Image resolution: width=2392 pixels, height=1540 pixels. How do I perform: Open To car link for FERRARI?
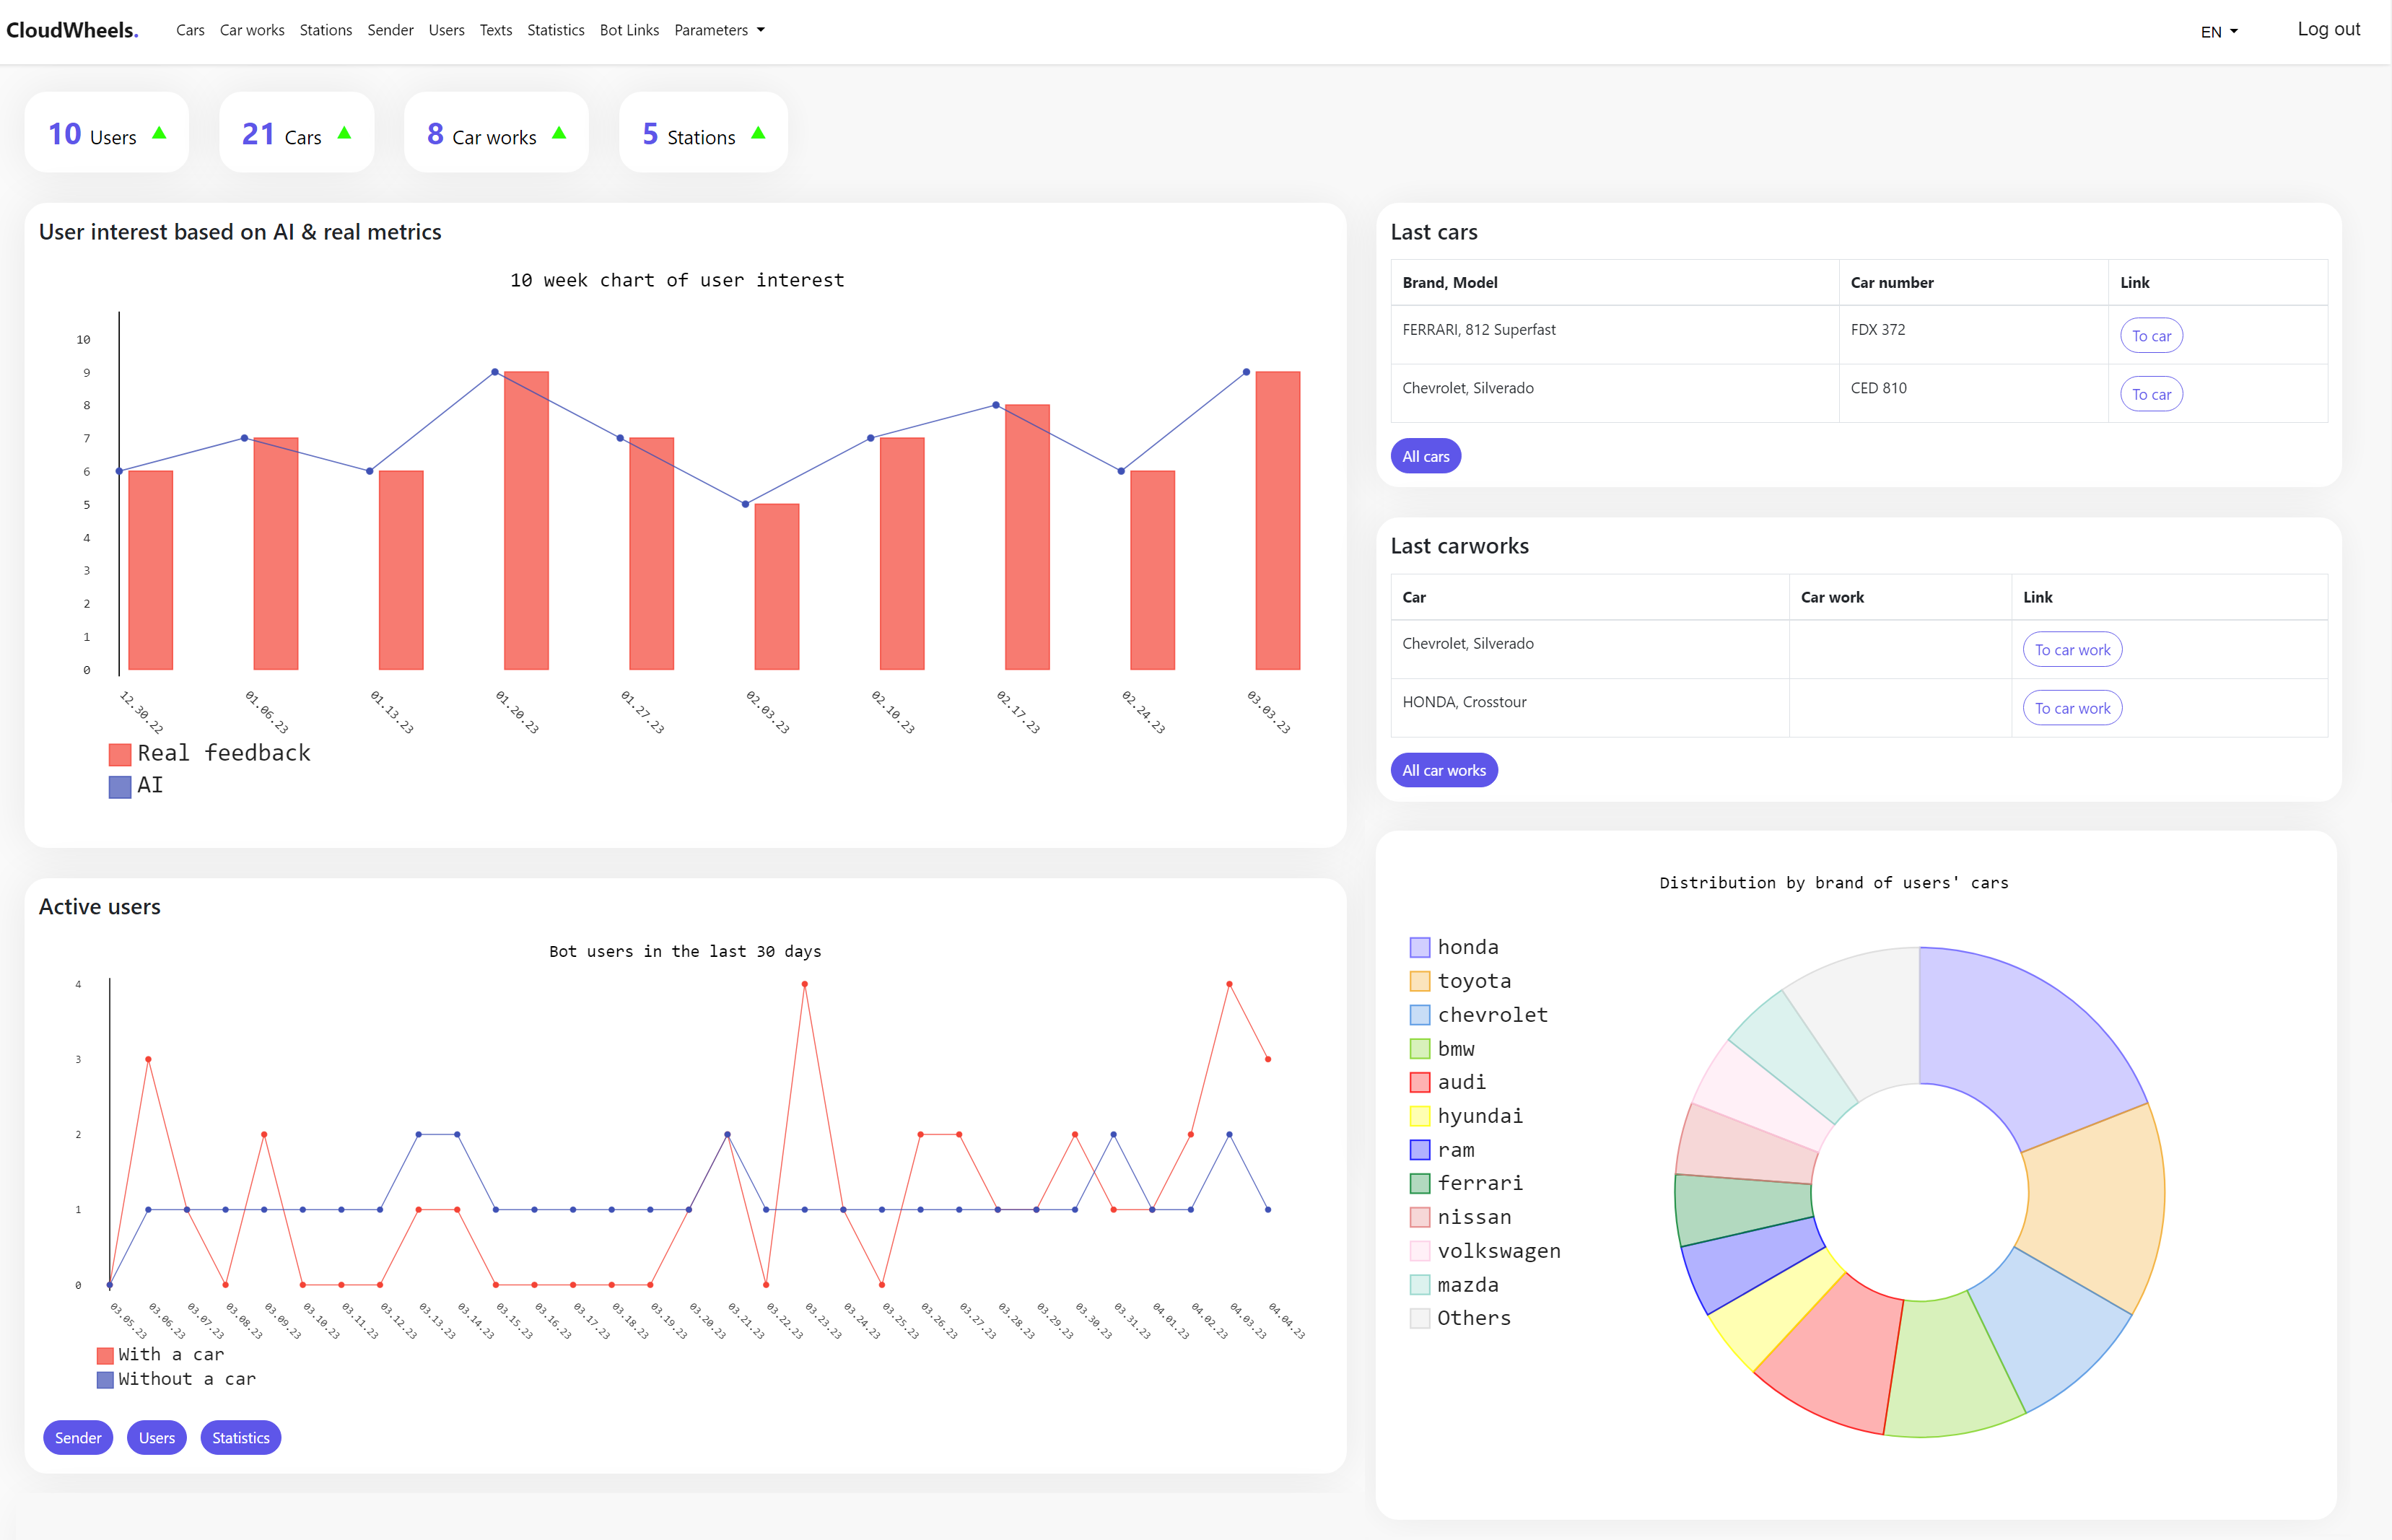pyautogui.click(x=2150, y=336)
